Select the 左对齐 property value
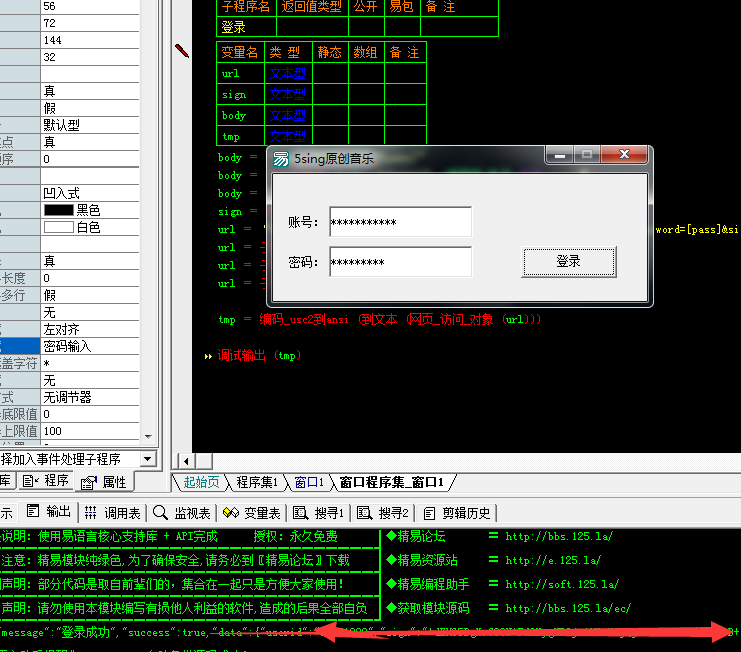The width and height of the screenshot is (741, 652). [x=90, y=329]
